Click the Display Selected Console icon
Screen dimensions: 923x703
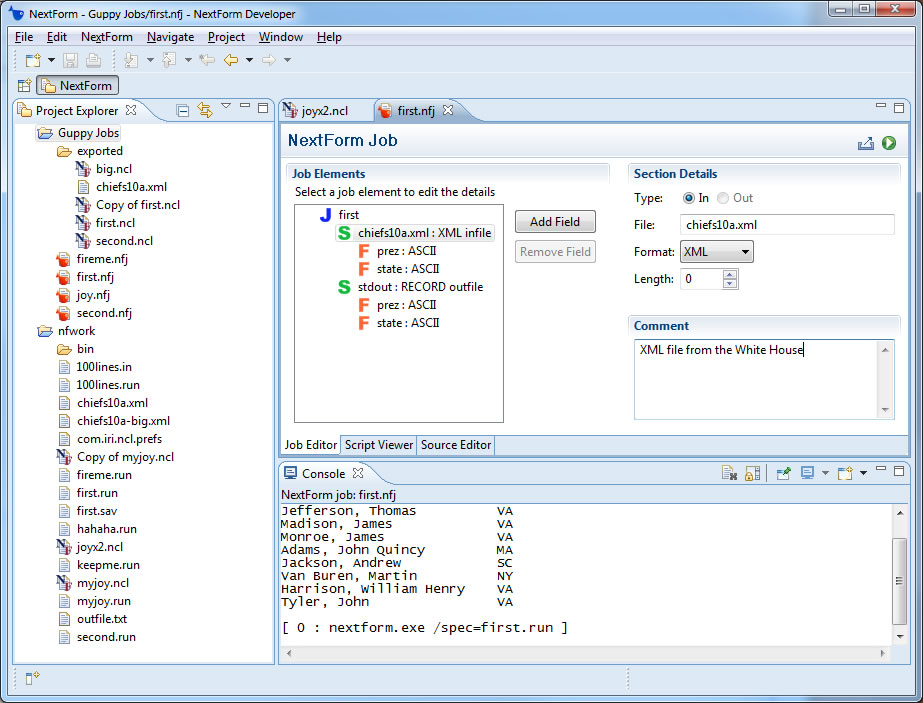(807, 473)
